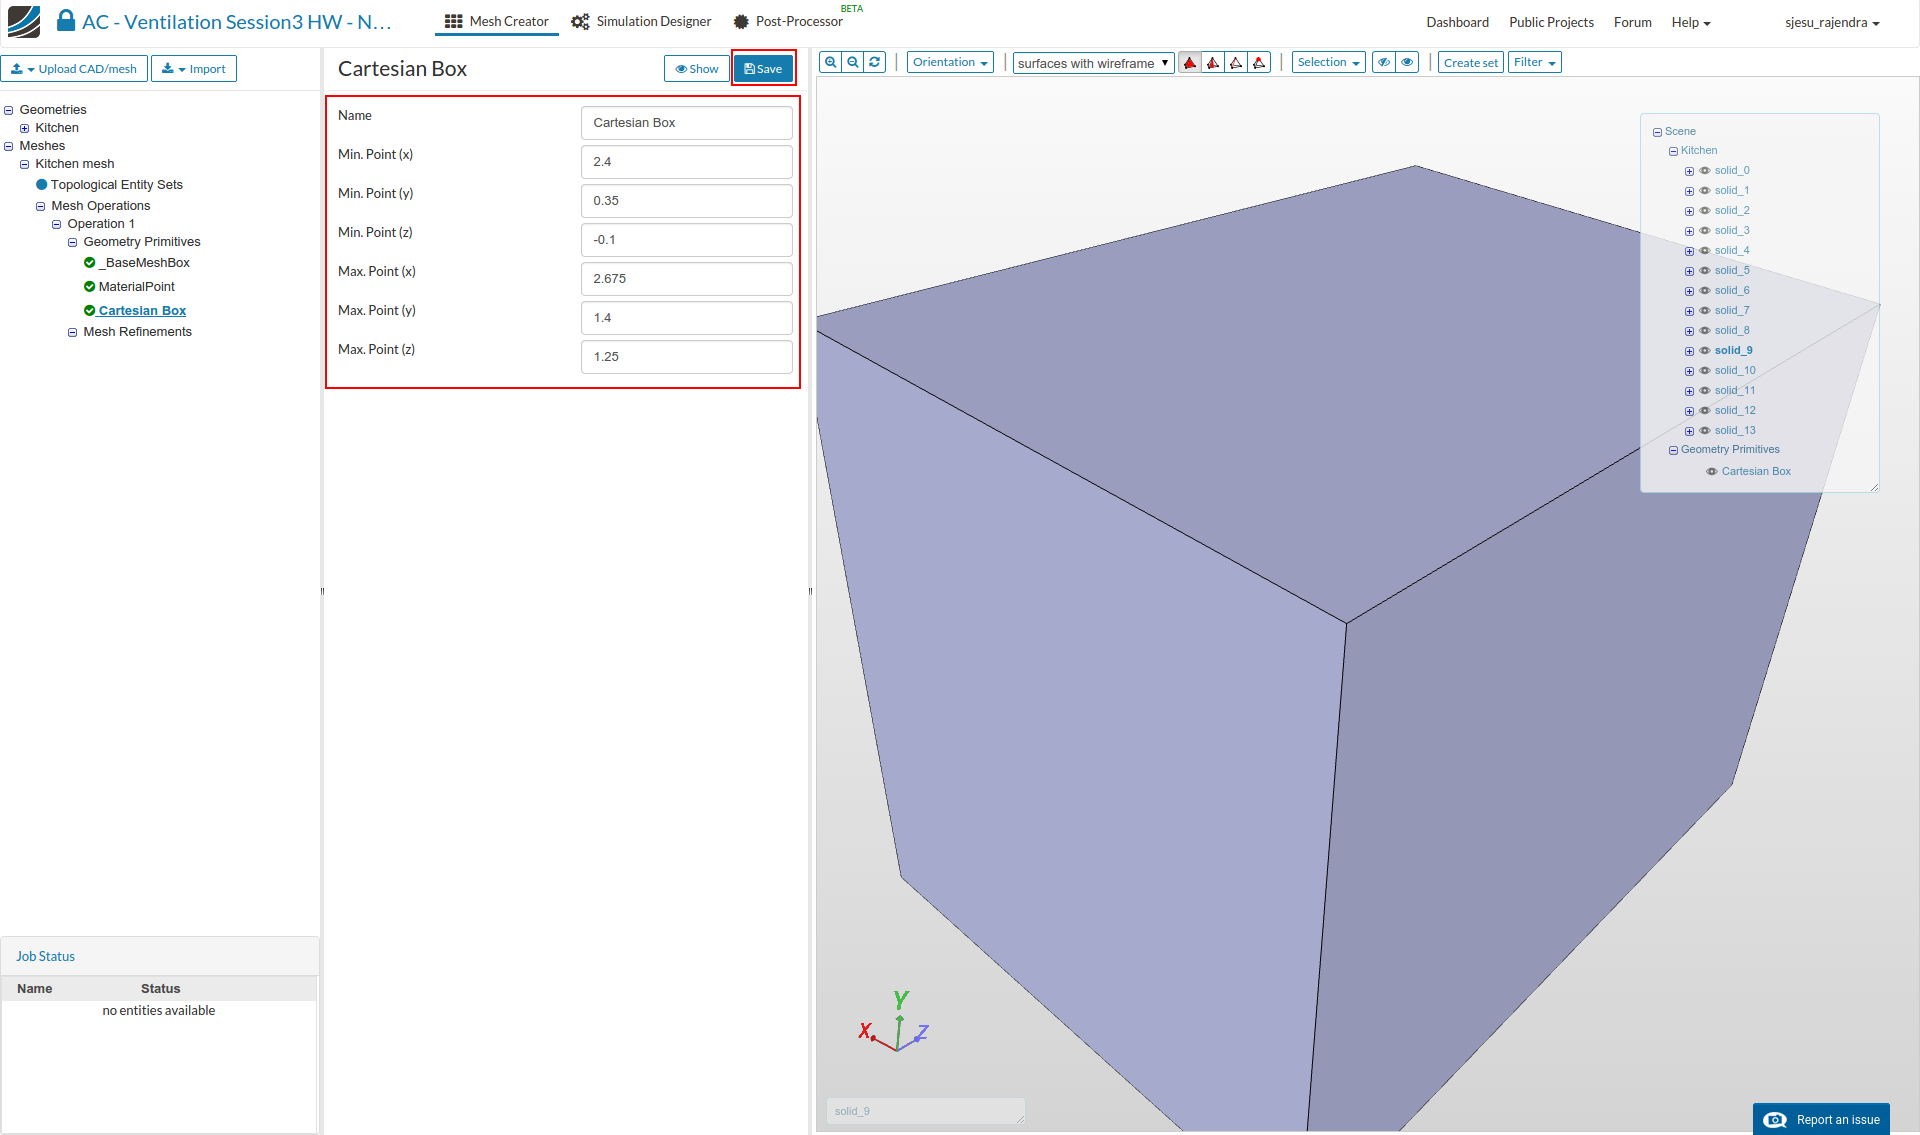Toggle visibility of Cartesian Box in scene
The height and width of the screenshot is (1135, 1920).
coord(1712,471)
